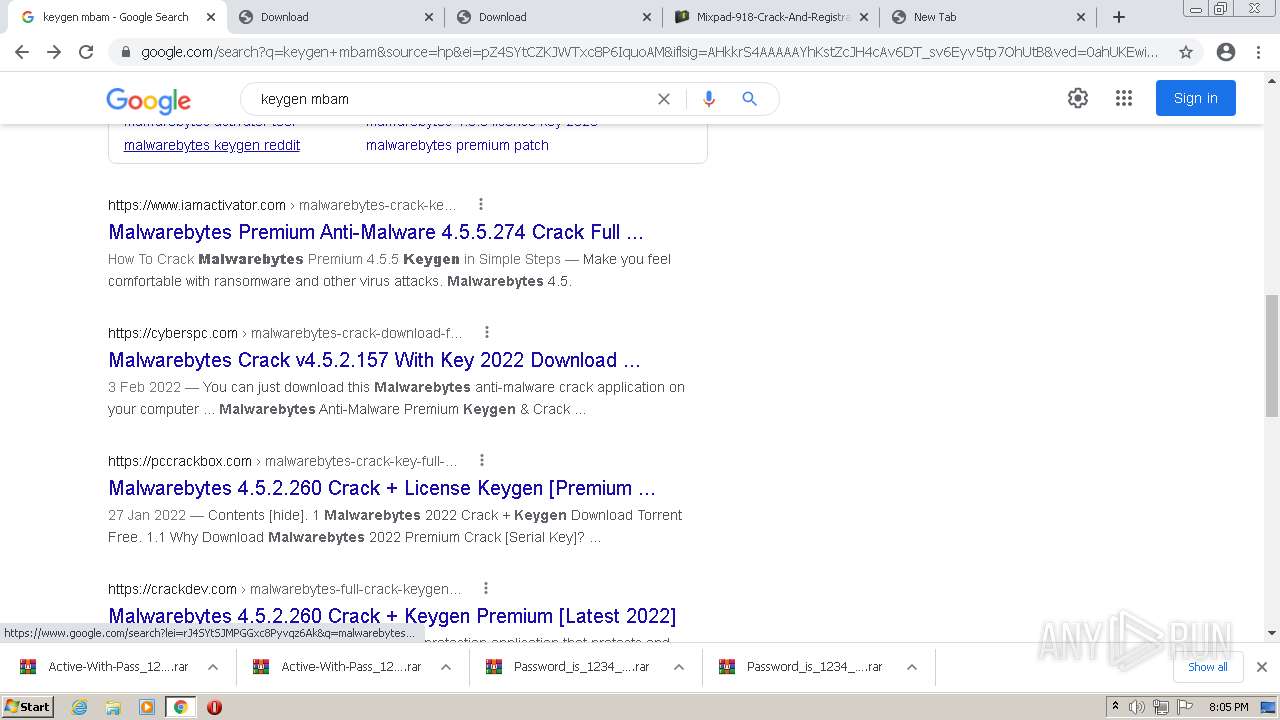
Task: Switch to the second Download tab
Action: [553, 17]
